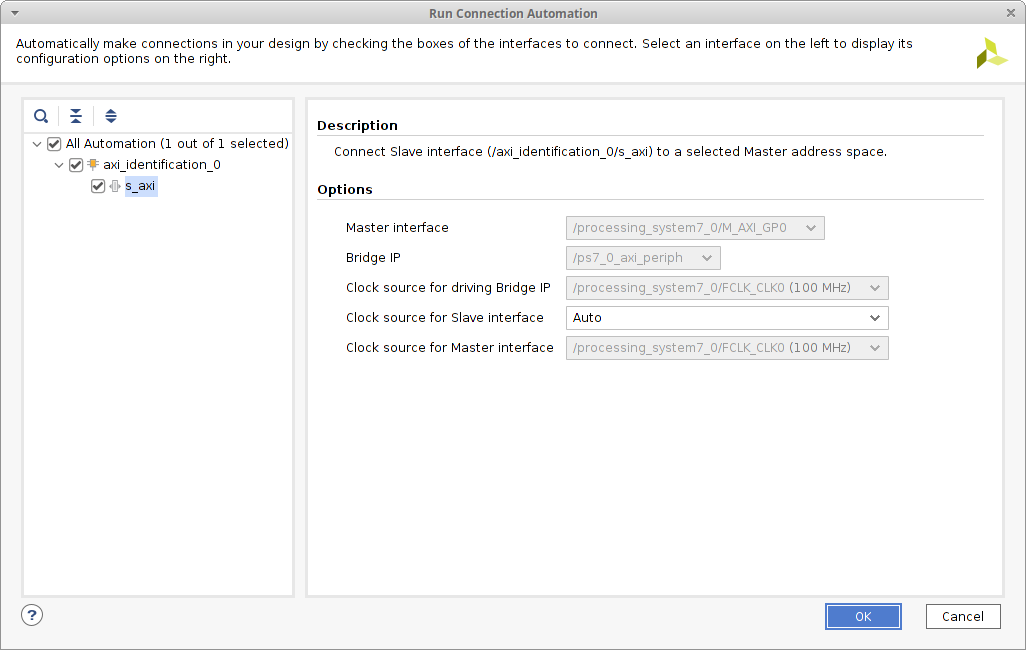
Task: Close the Run Connection Automation dialog
Action: click(x=1010, y=13)
